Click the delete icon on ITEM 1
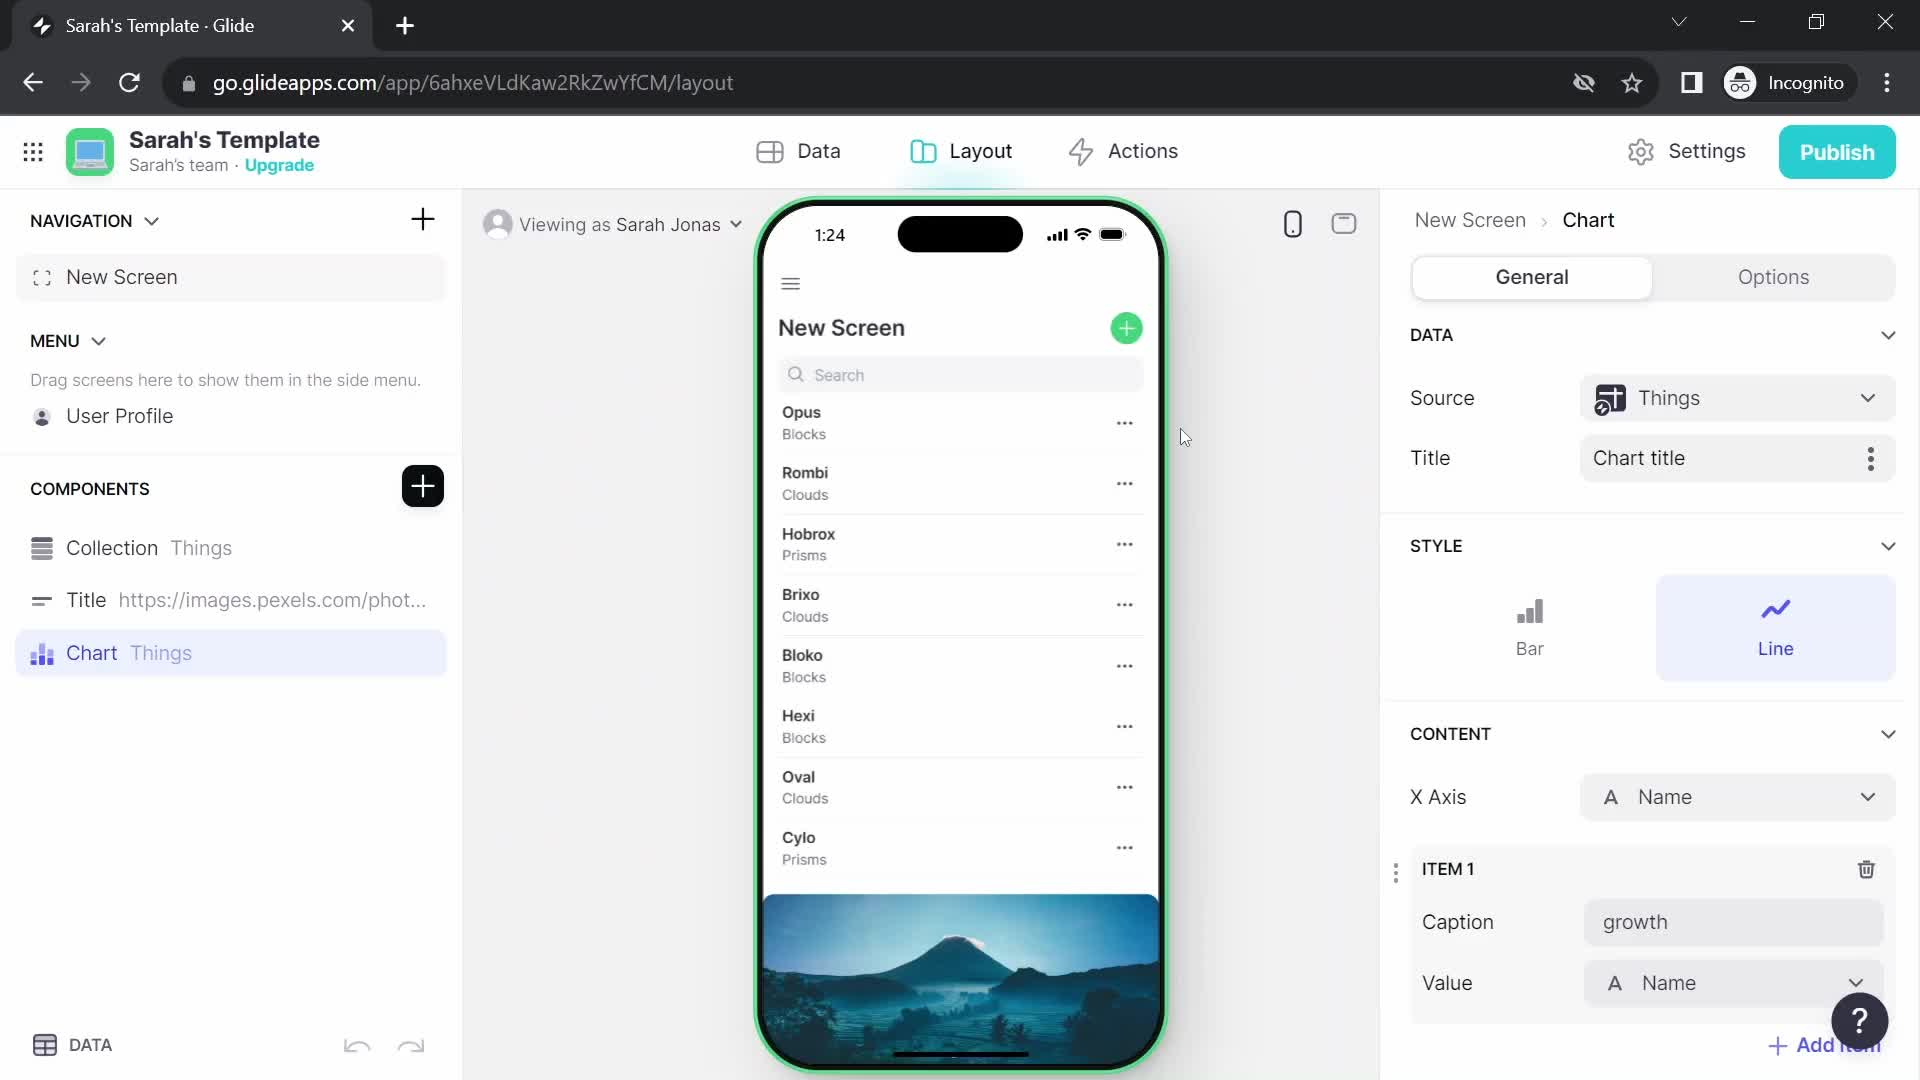Screen dimensions: 1920x1080 tap(1866, 869)
